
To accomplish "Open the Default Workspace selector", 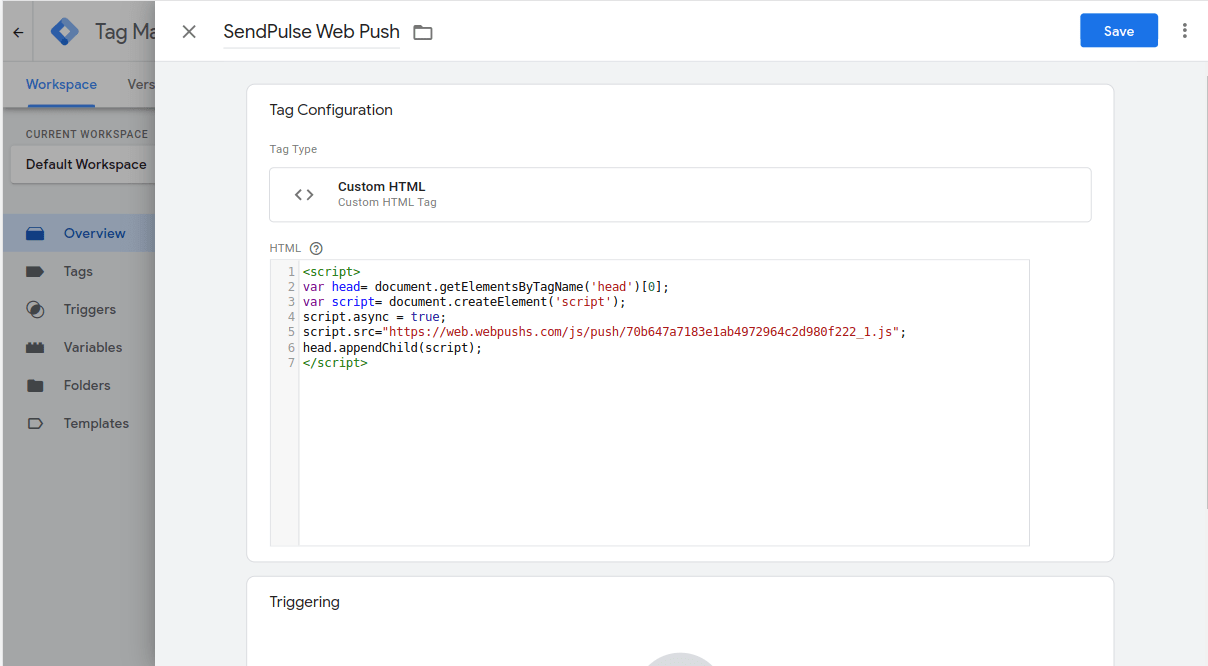I will coord(85,164).
